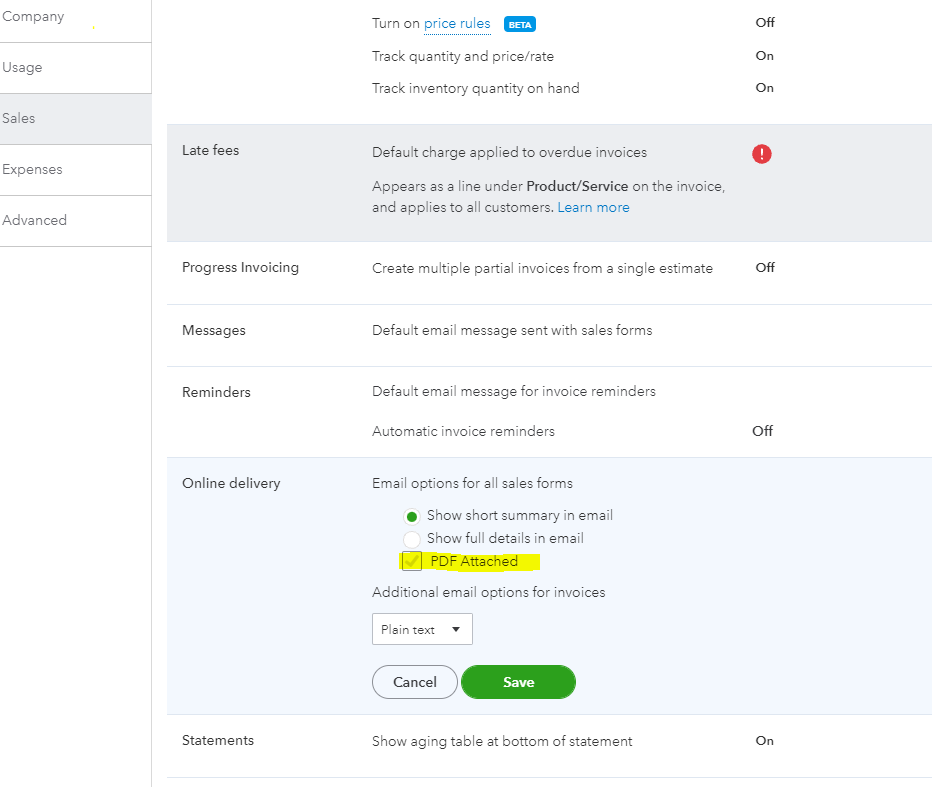The image size is (932, 787).
Task: Toggle the PDF Attached checkbox
Action: (x=411, y=561)
